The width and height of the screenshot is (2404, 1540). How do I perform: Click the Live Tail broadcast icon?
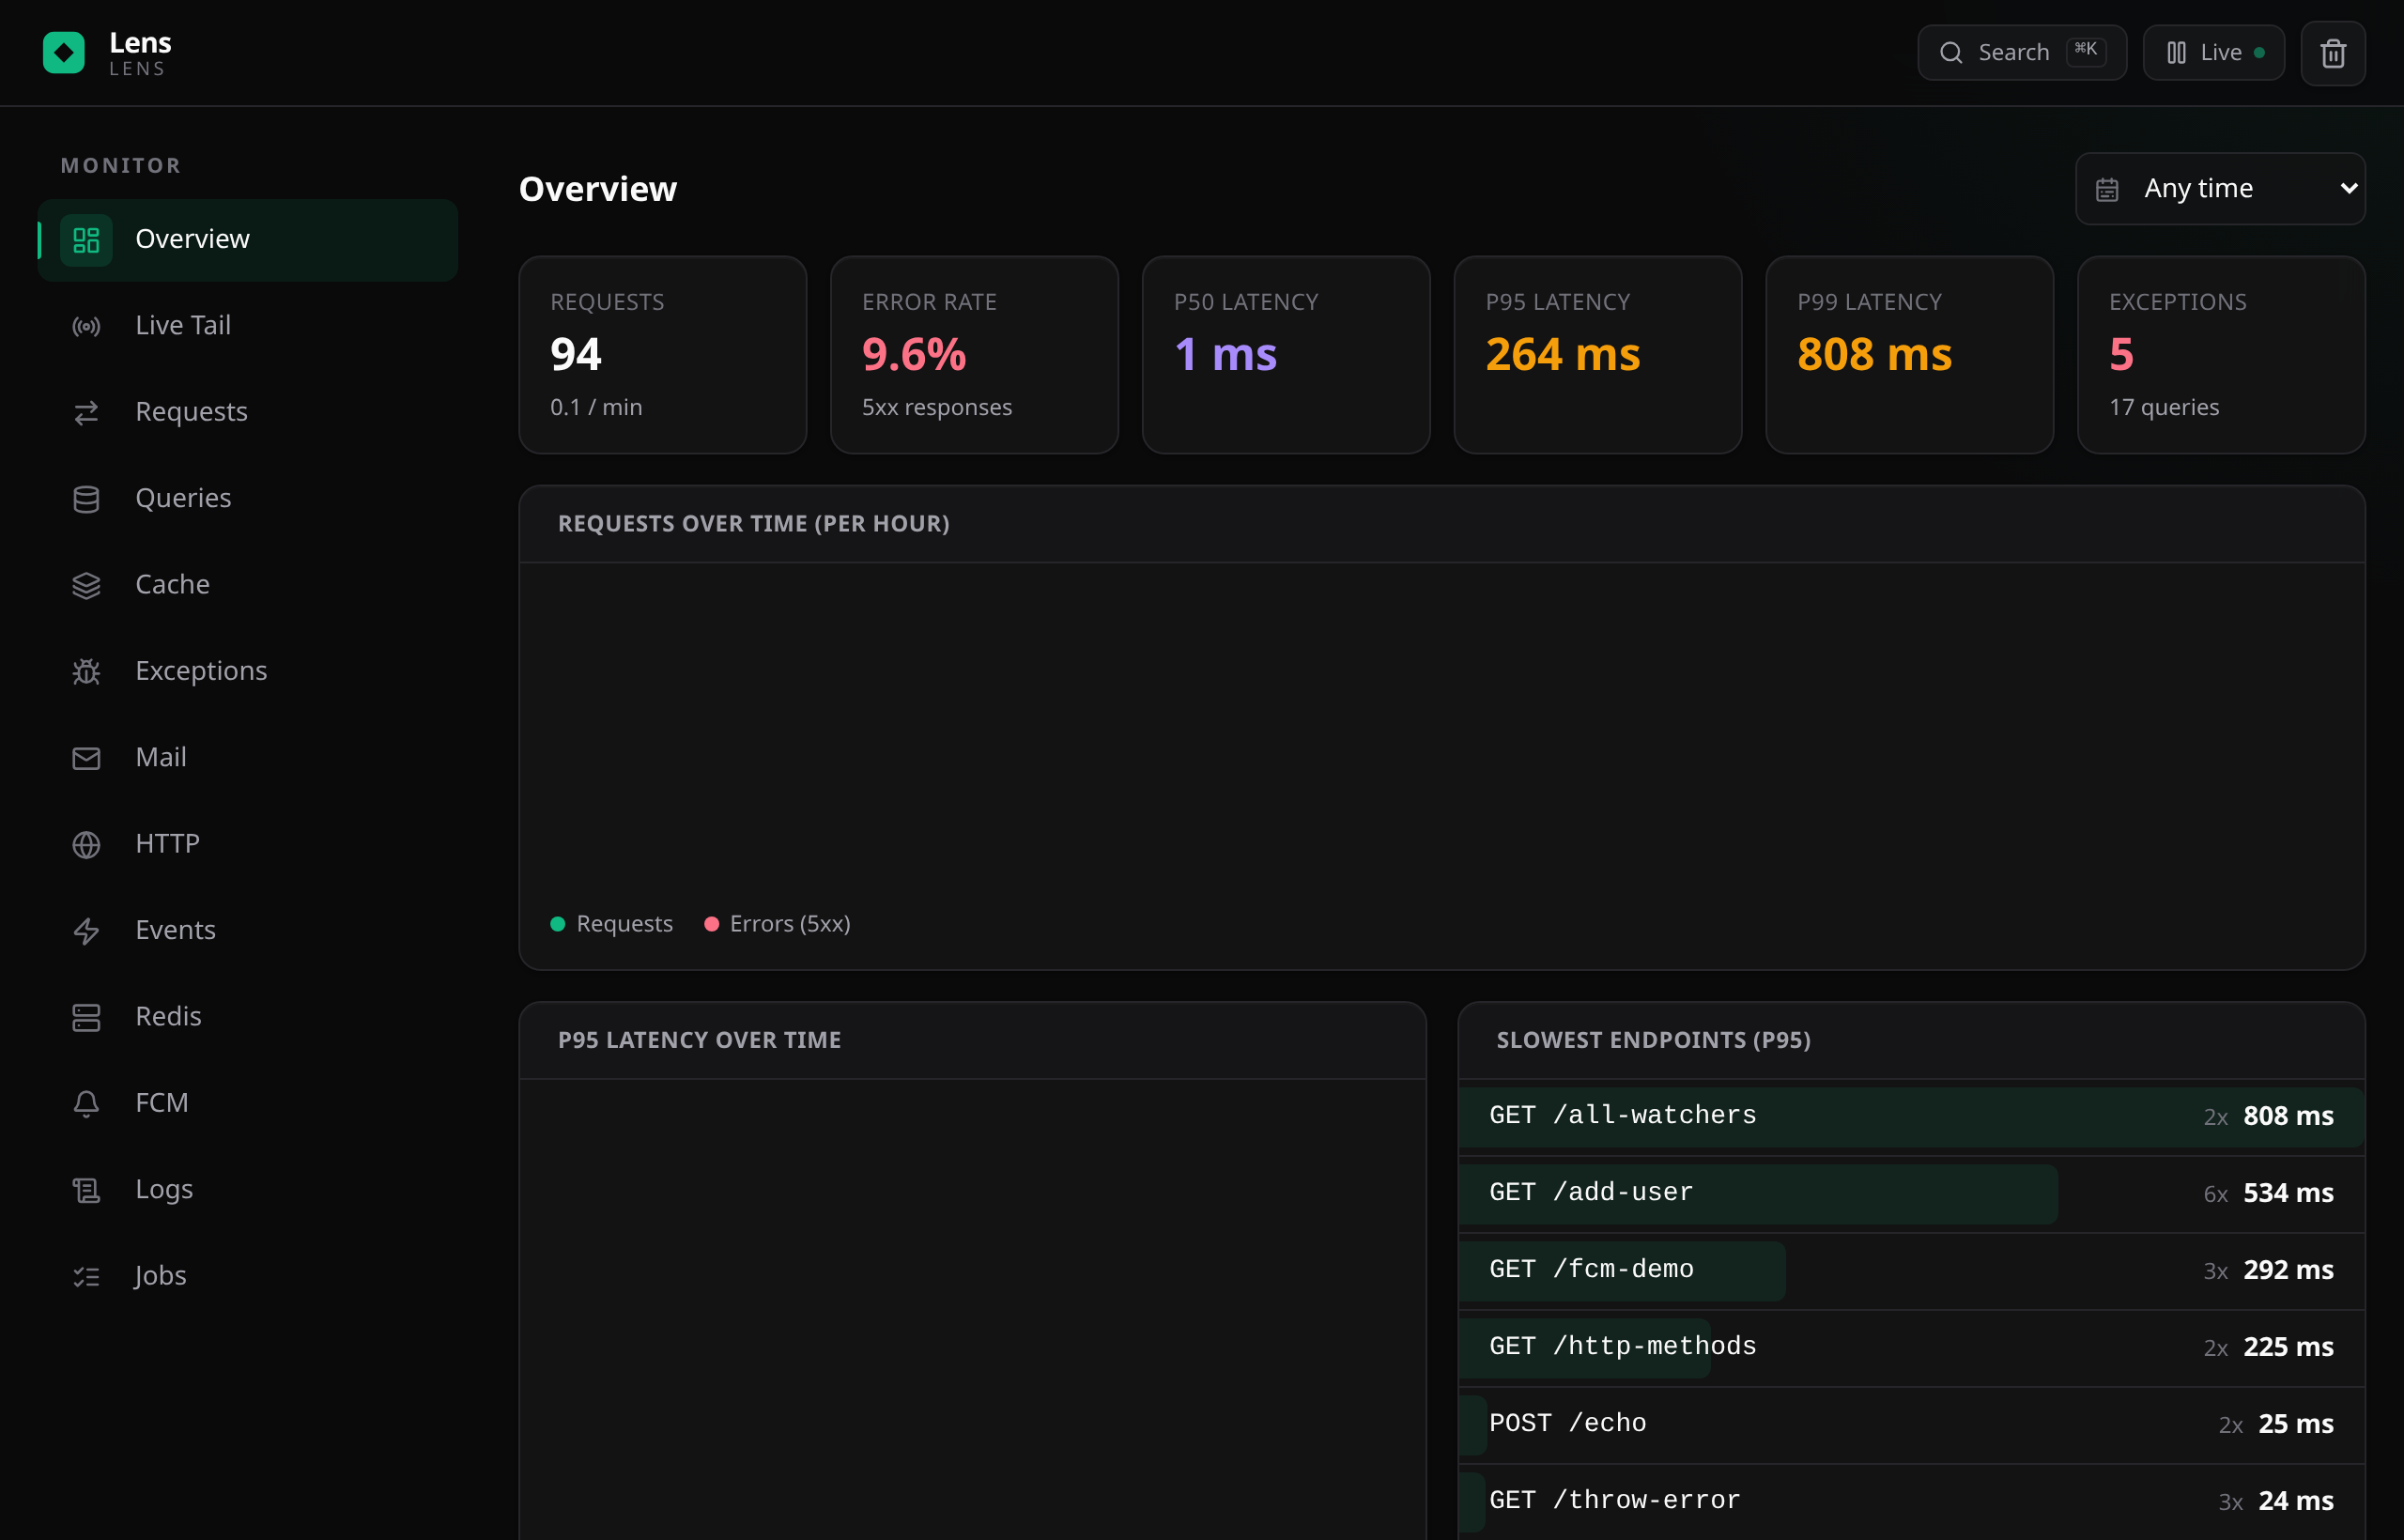tap(86, 326)
